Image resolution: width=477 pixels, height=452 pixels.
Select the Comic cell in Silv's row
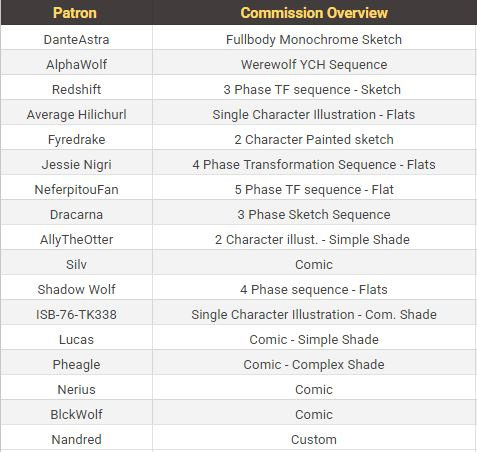pos(314,263)
